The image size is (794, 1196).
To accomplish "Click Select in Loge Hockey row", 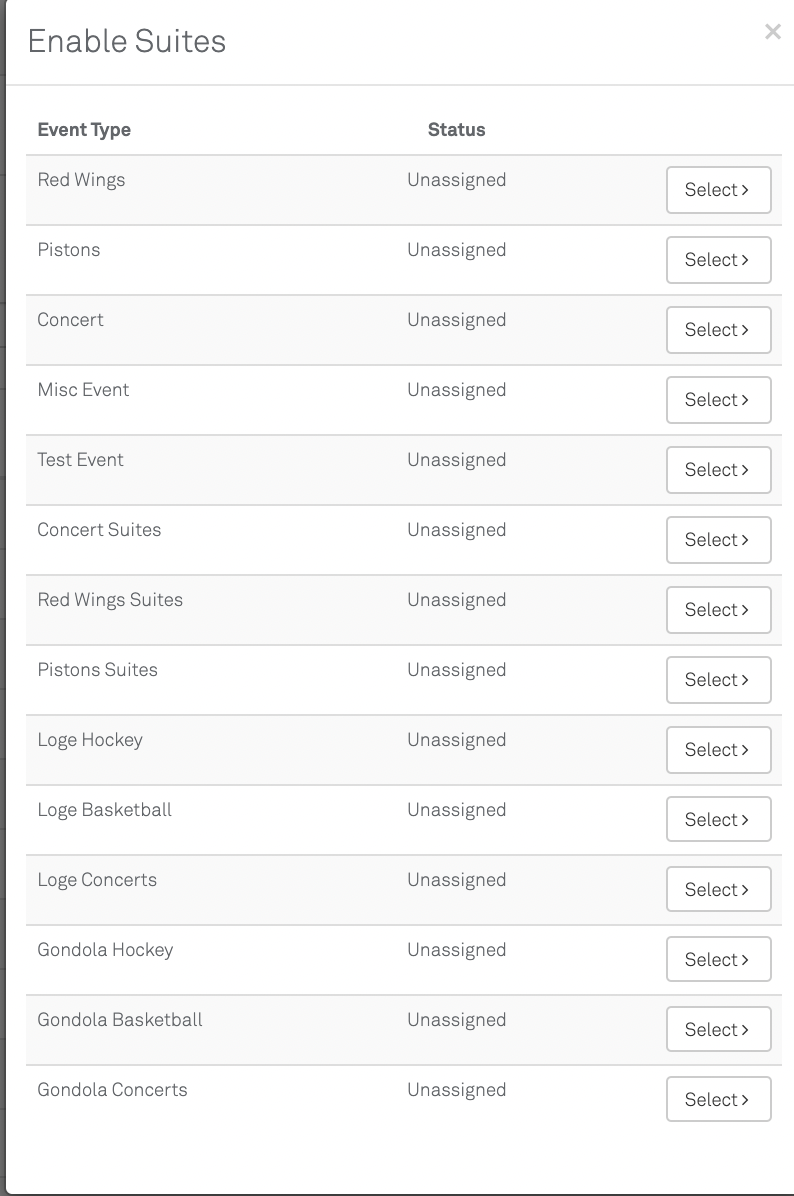I will click(718, 750).
